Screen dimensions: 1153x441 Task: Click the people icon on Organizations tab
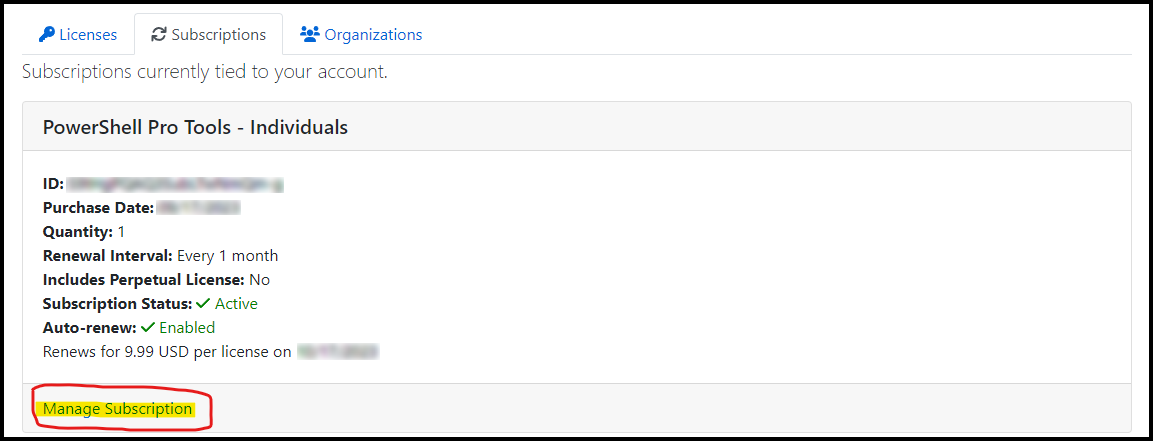tap(310, 35)
